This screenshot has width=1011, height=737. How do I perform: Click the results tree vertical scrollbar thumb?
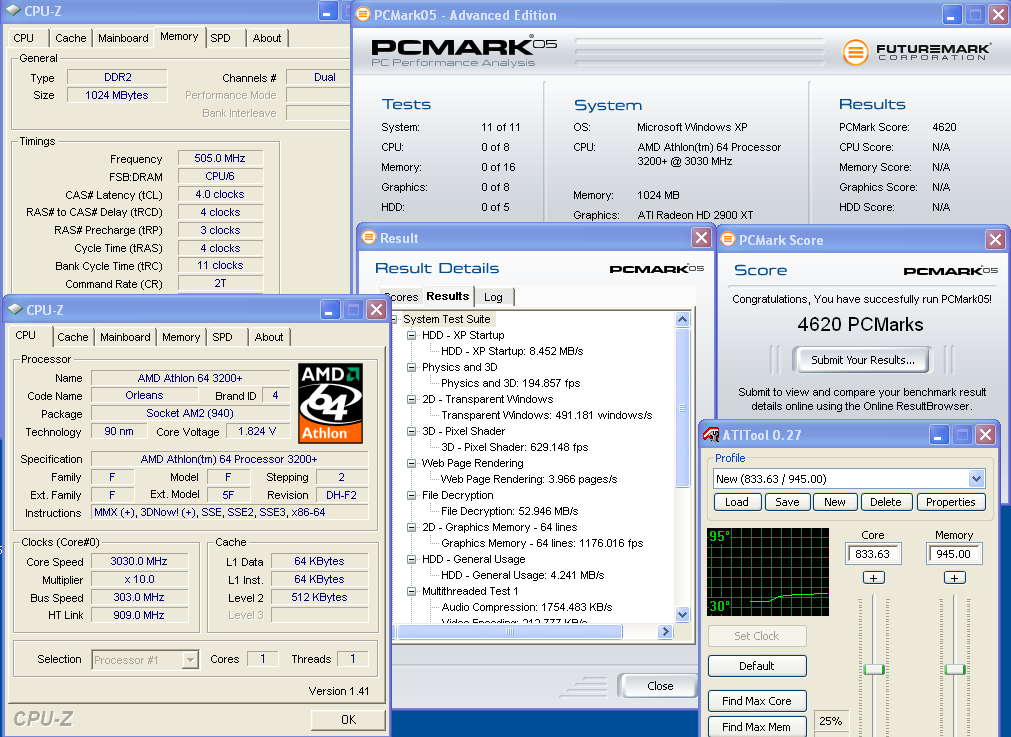pos(682,408)
